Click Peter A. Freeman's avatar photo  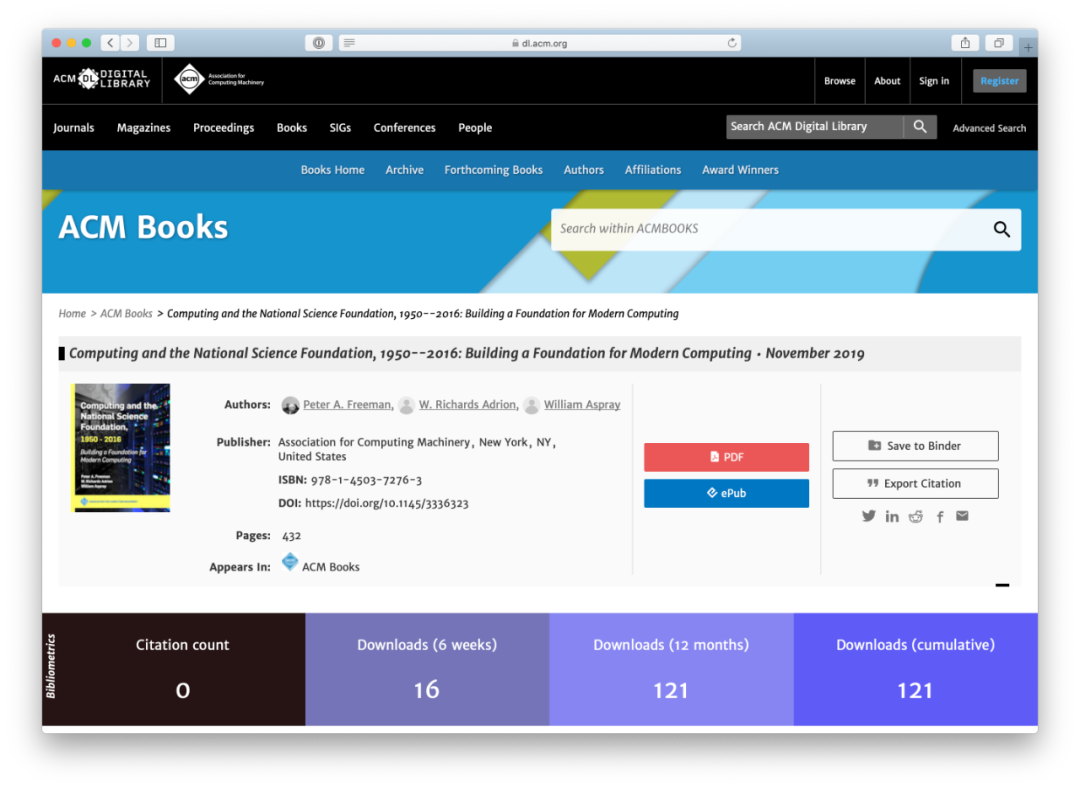point(290,406)
